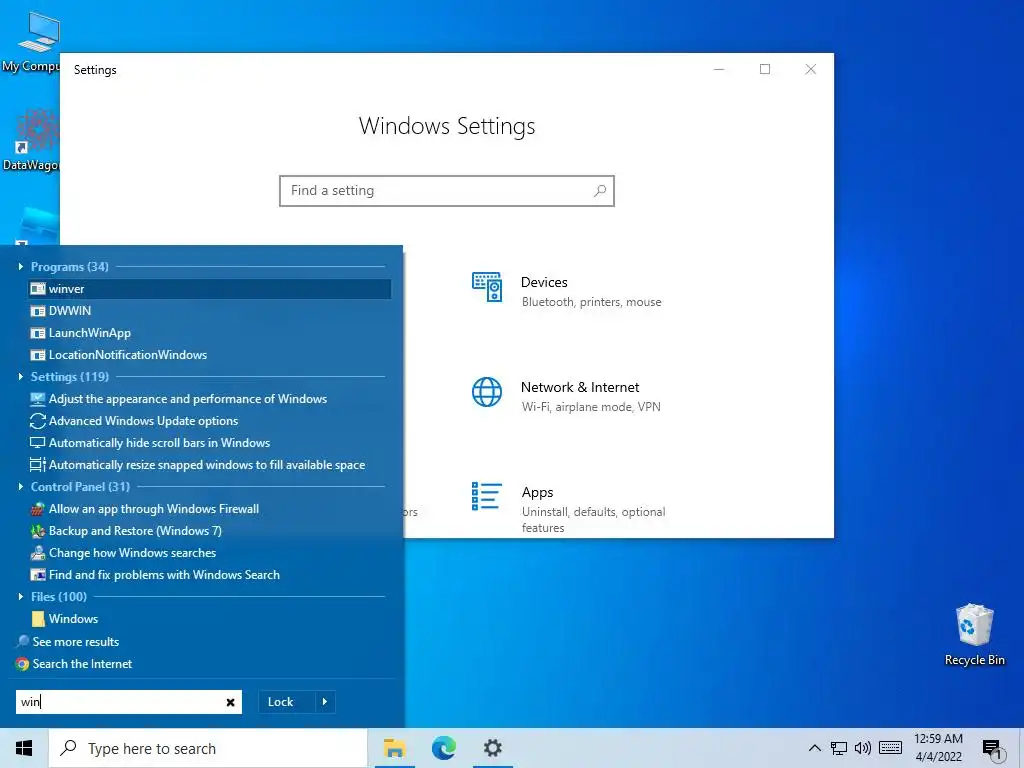The width and height of the screenshot is (1024, 768).
Task: Open the Devices category link
Action: coord(544,283)
